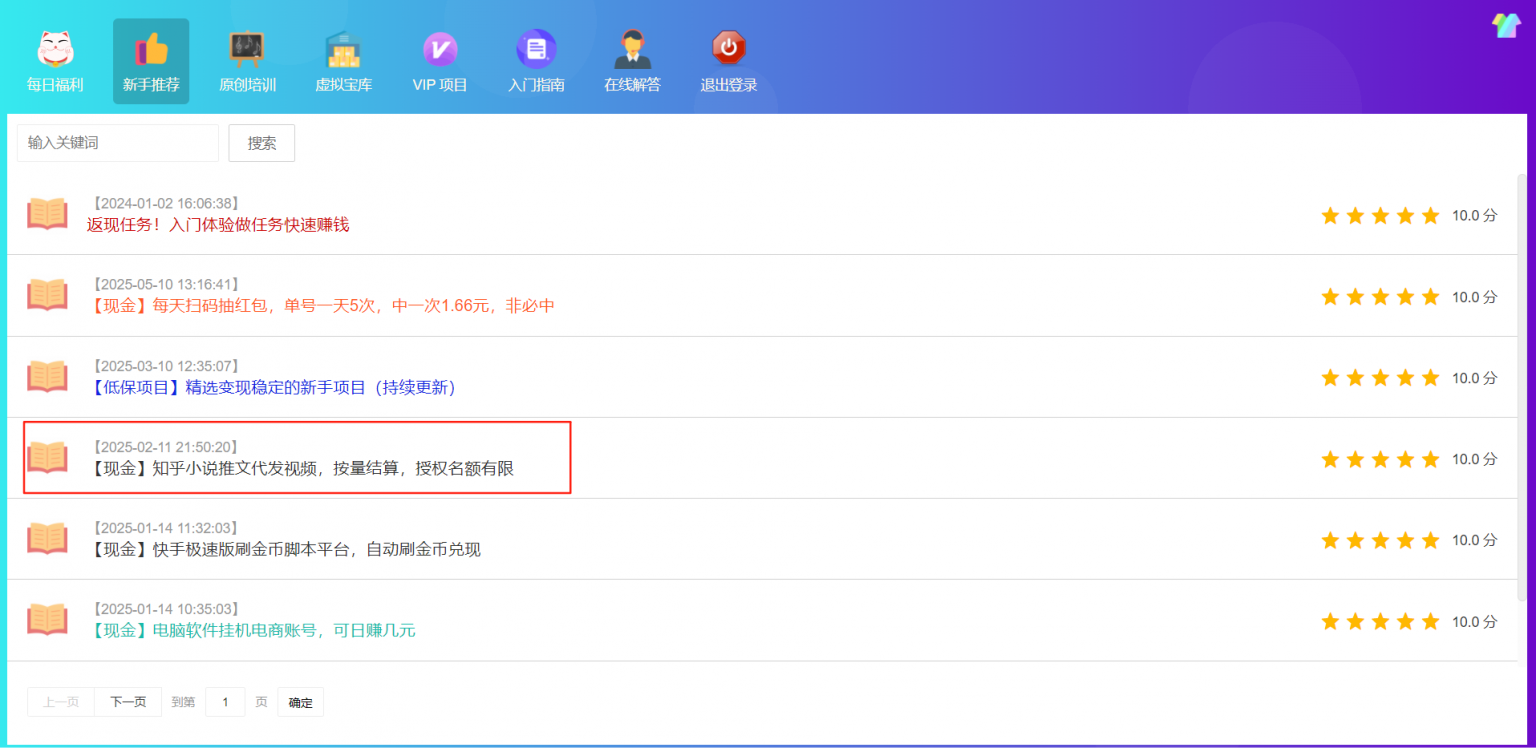Screen dimensions: 1536x748
Task: Click the T-shirt theme icon at top right
Action: point(1505,26)
